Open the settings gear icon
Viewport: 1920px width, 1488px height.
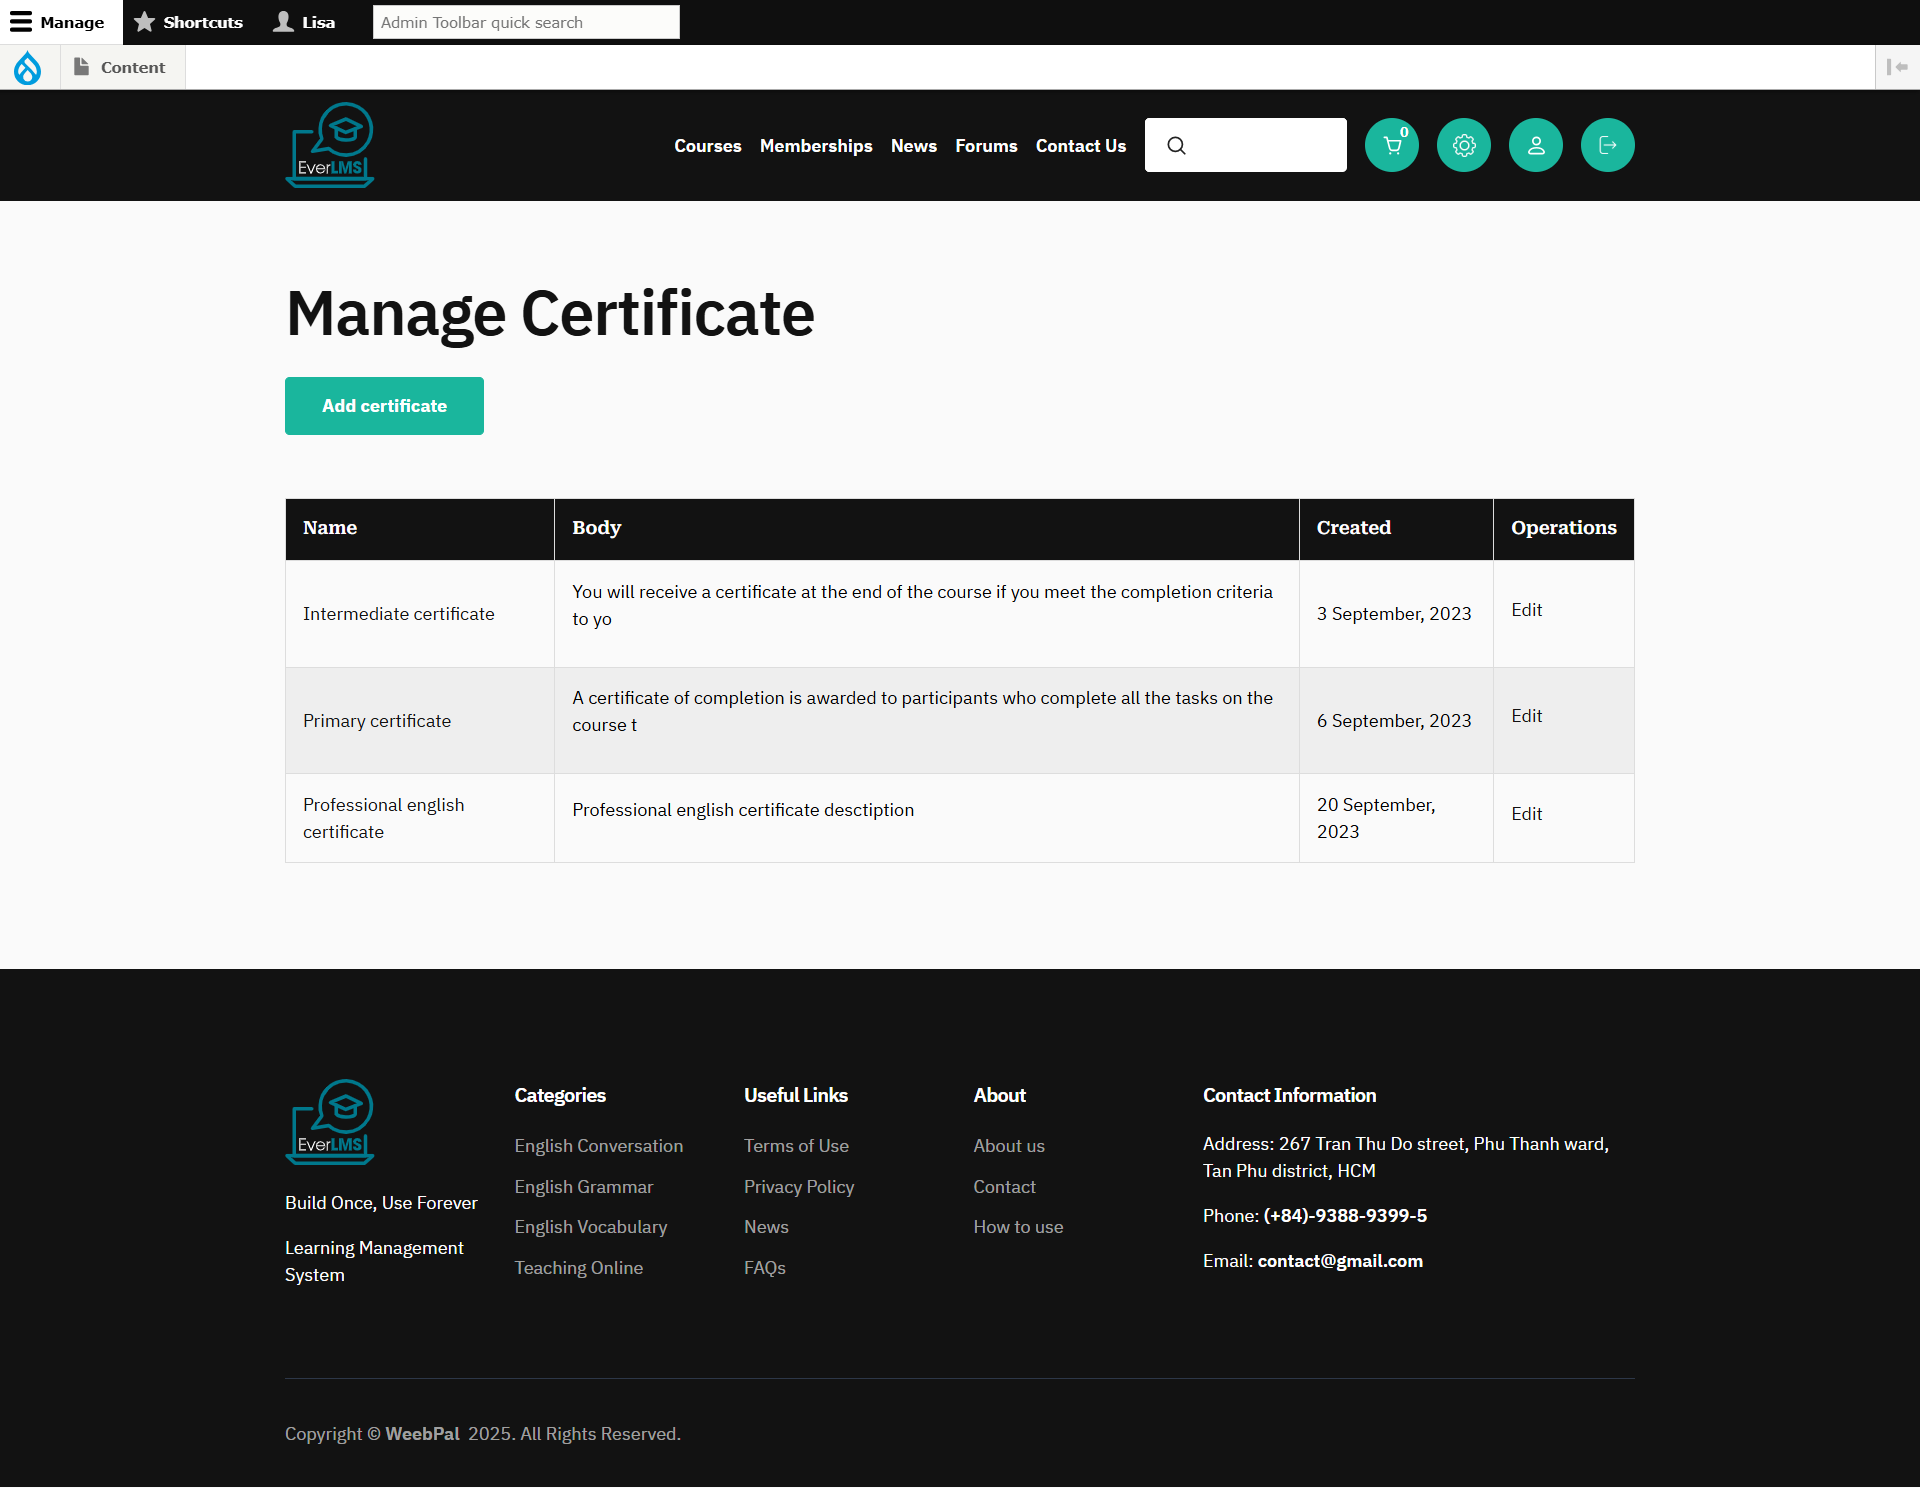(1463, 146)
